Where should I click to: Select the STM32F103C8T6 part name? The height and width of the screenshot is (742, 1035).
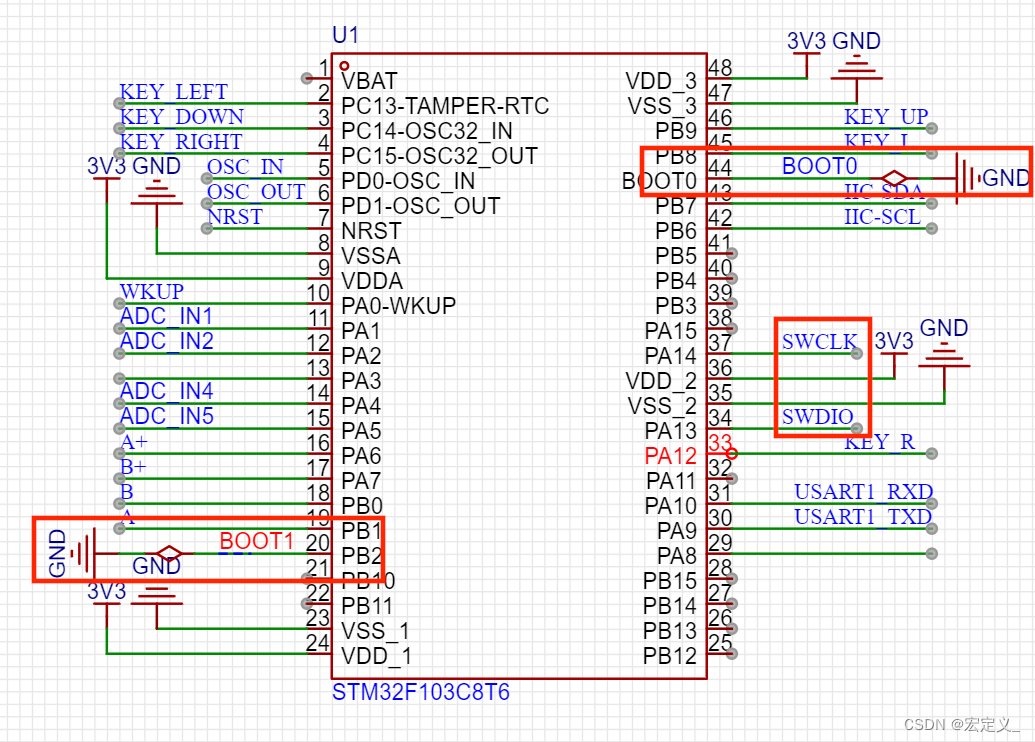tap(420, 692)
